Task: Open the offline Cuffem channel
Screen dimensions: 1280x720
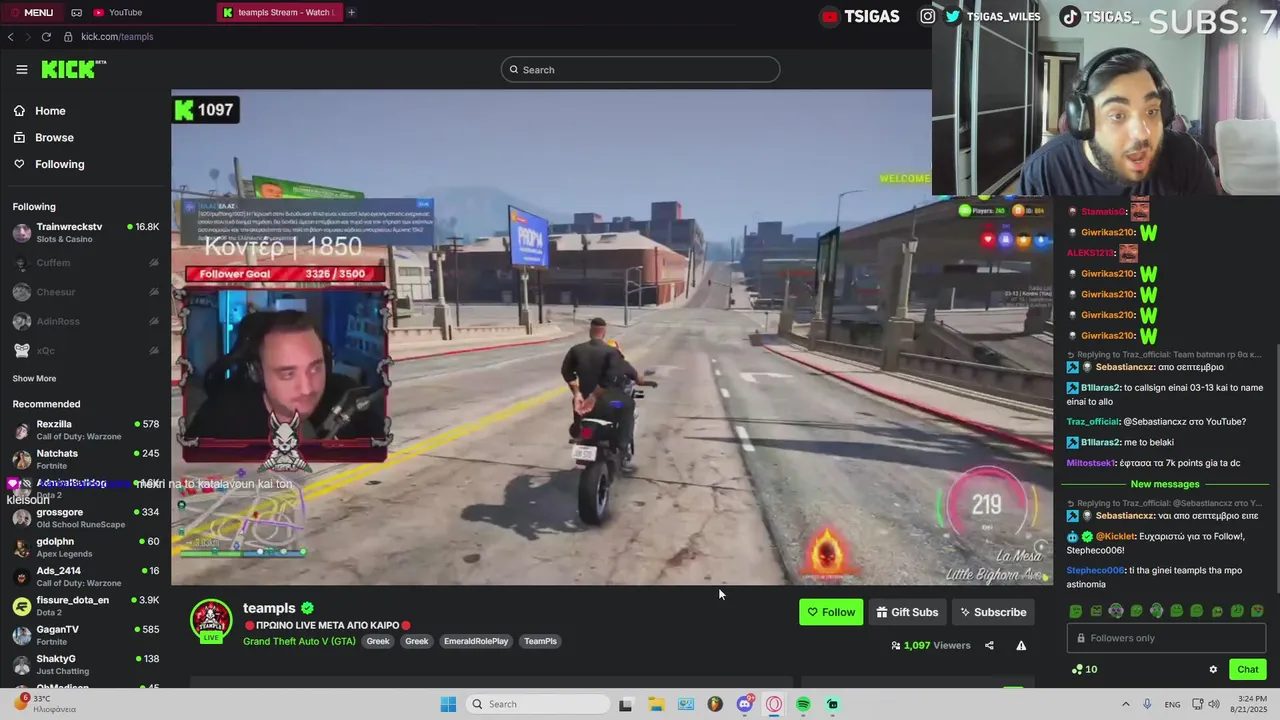Action: pyautogui.click(x=85, y=263)
